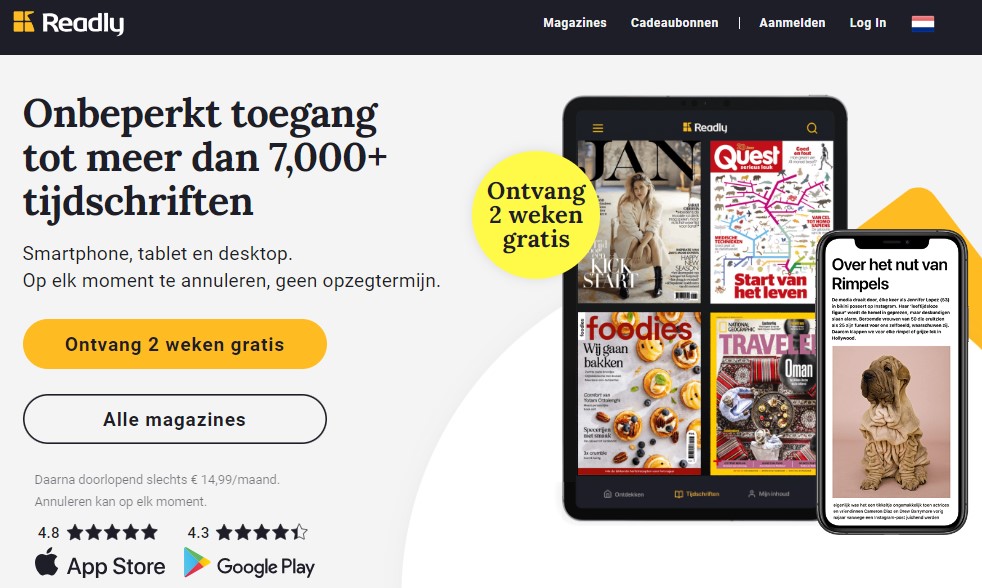Click the Alle magazines button

(175, 419)
